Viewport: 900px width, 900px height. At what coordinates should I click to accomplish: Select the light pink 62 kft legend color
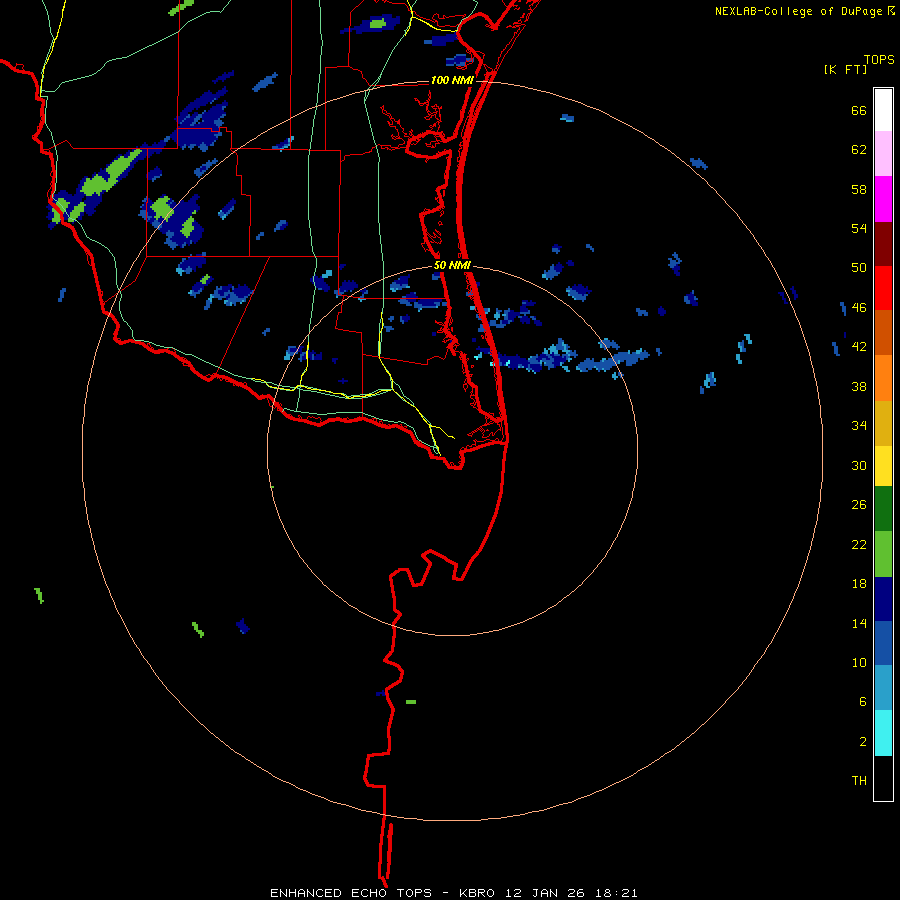(883, 154)
